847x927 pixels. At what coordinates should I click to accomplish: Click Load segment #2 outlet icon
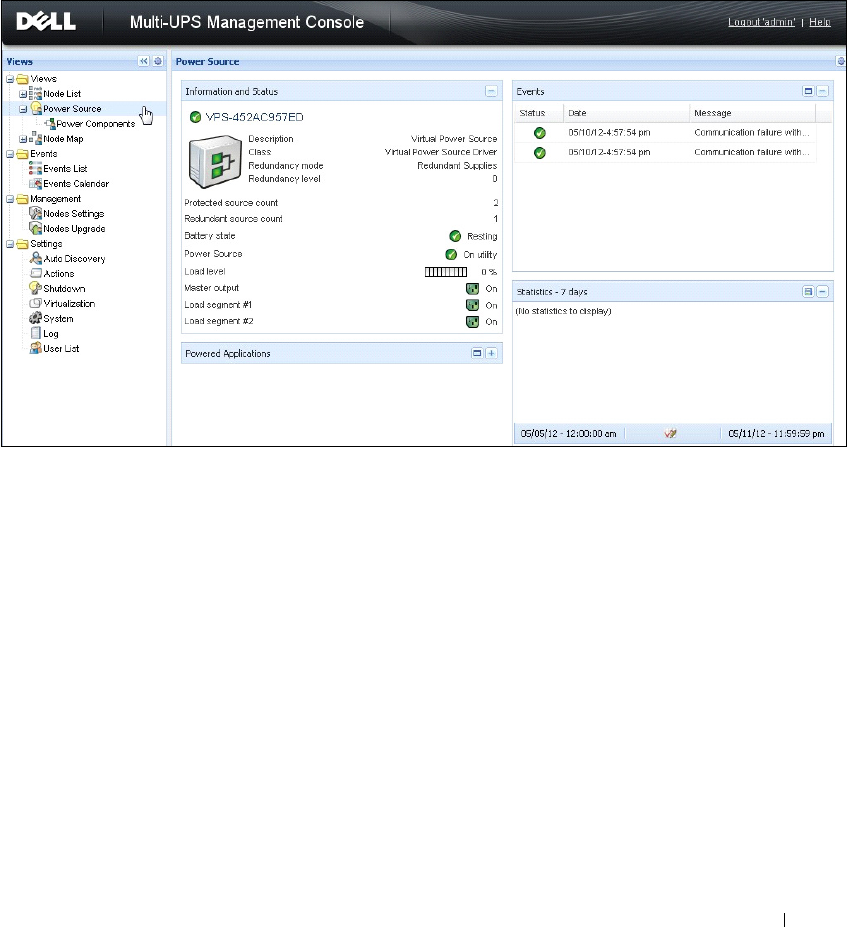(472, 322)
